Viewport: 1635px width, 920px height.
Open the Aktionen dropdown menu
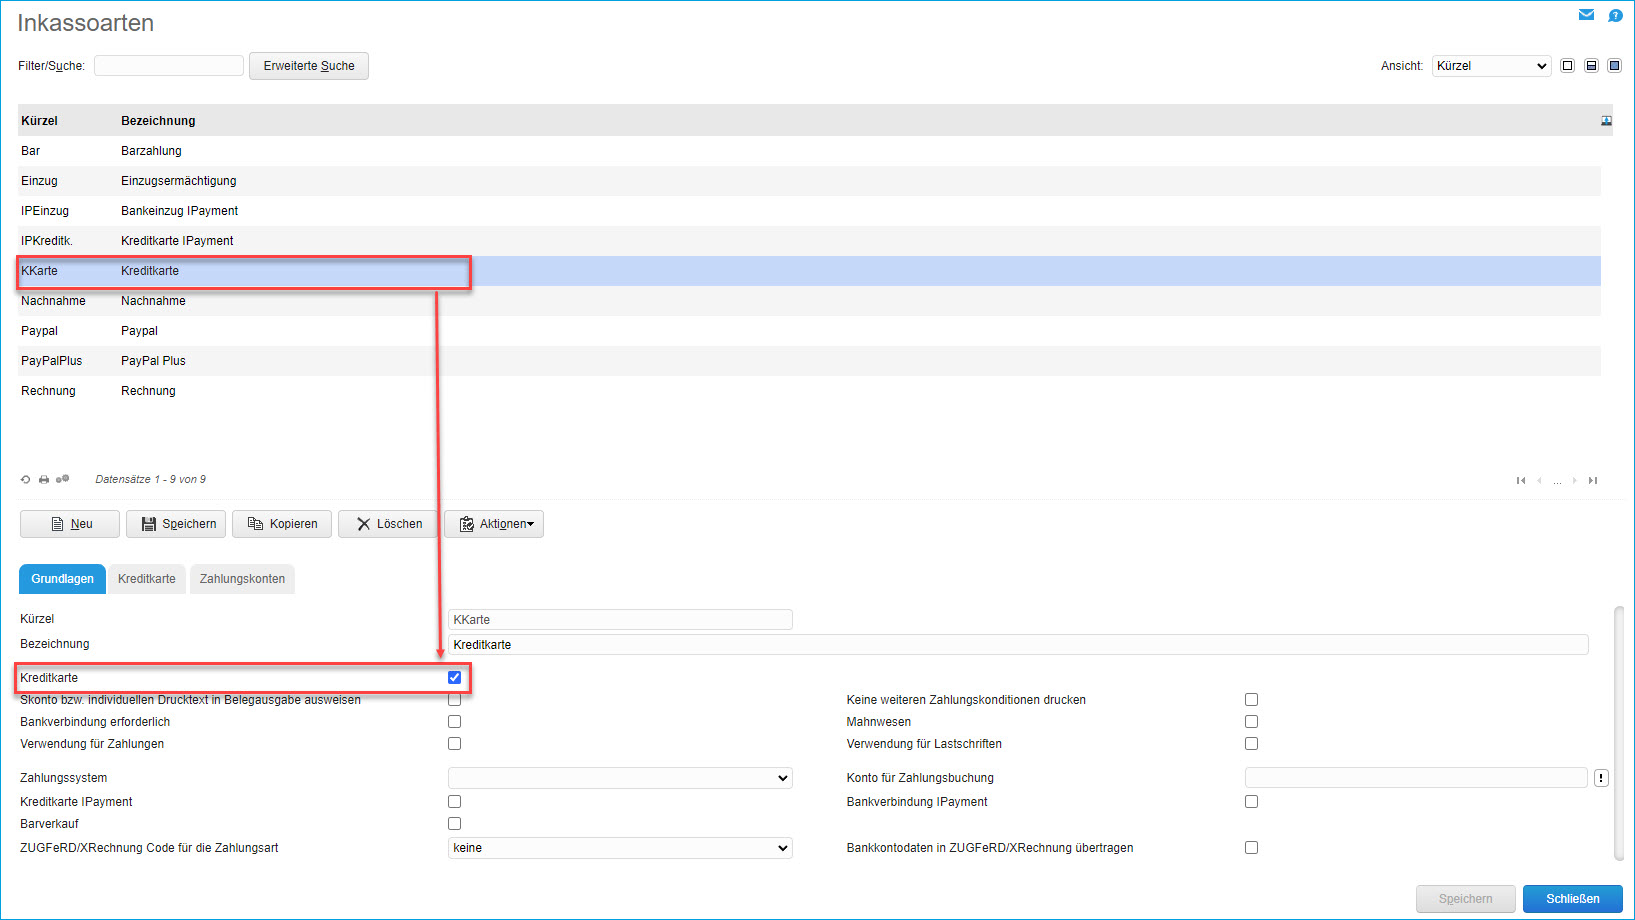(494, 524)
